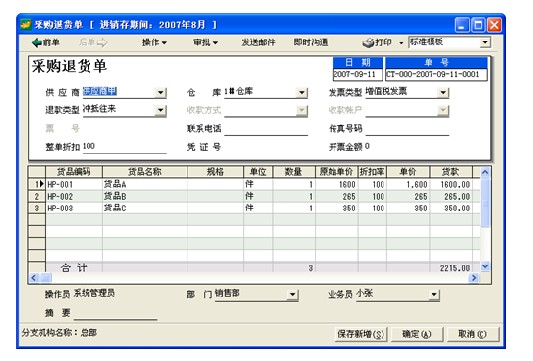Viewport: 533px width, 361px height.
Task: Click the 货品编码 column header
Action: [74, 172]
